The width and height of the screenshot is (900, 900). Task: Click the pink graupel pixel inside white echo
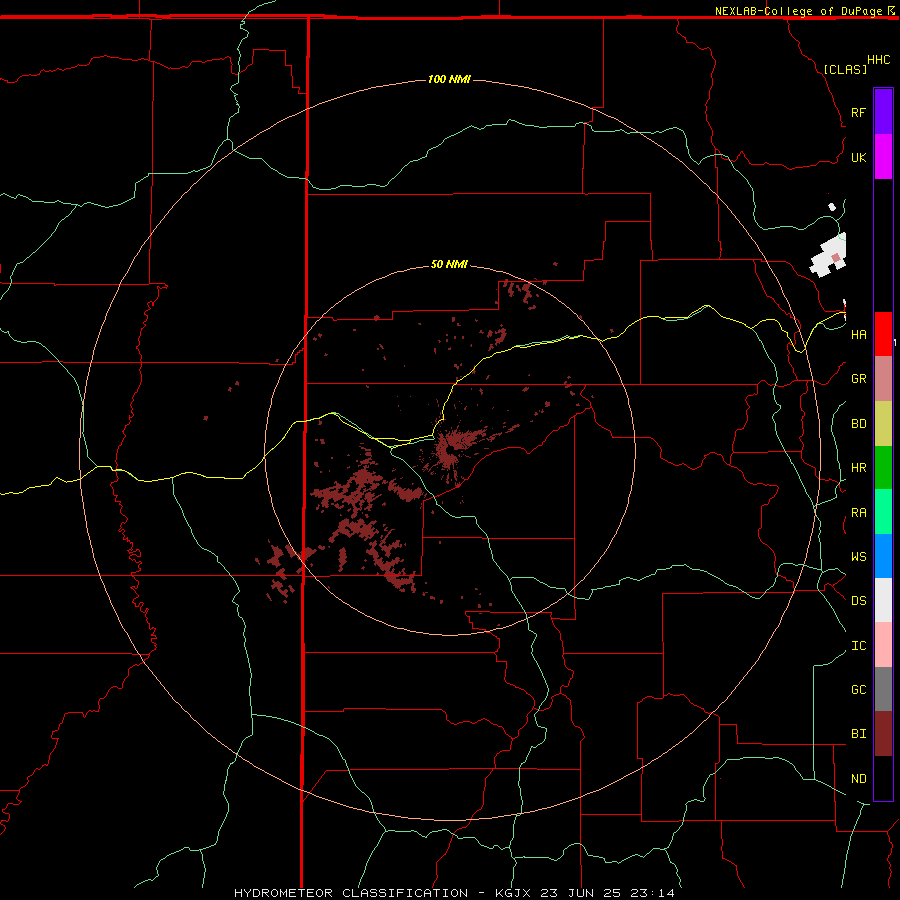pyautogui.click(x=836, y=258)
